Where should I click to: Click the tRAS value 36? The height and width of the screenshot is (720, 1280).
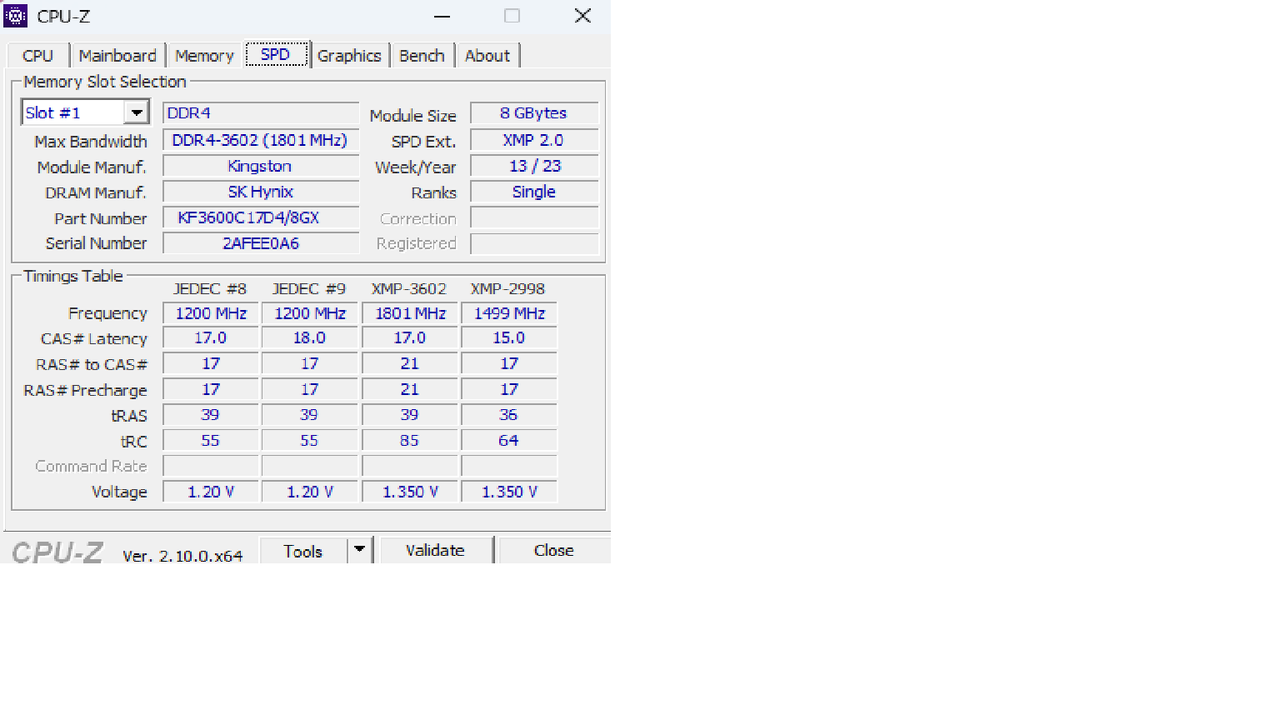[509, 415]
